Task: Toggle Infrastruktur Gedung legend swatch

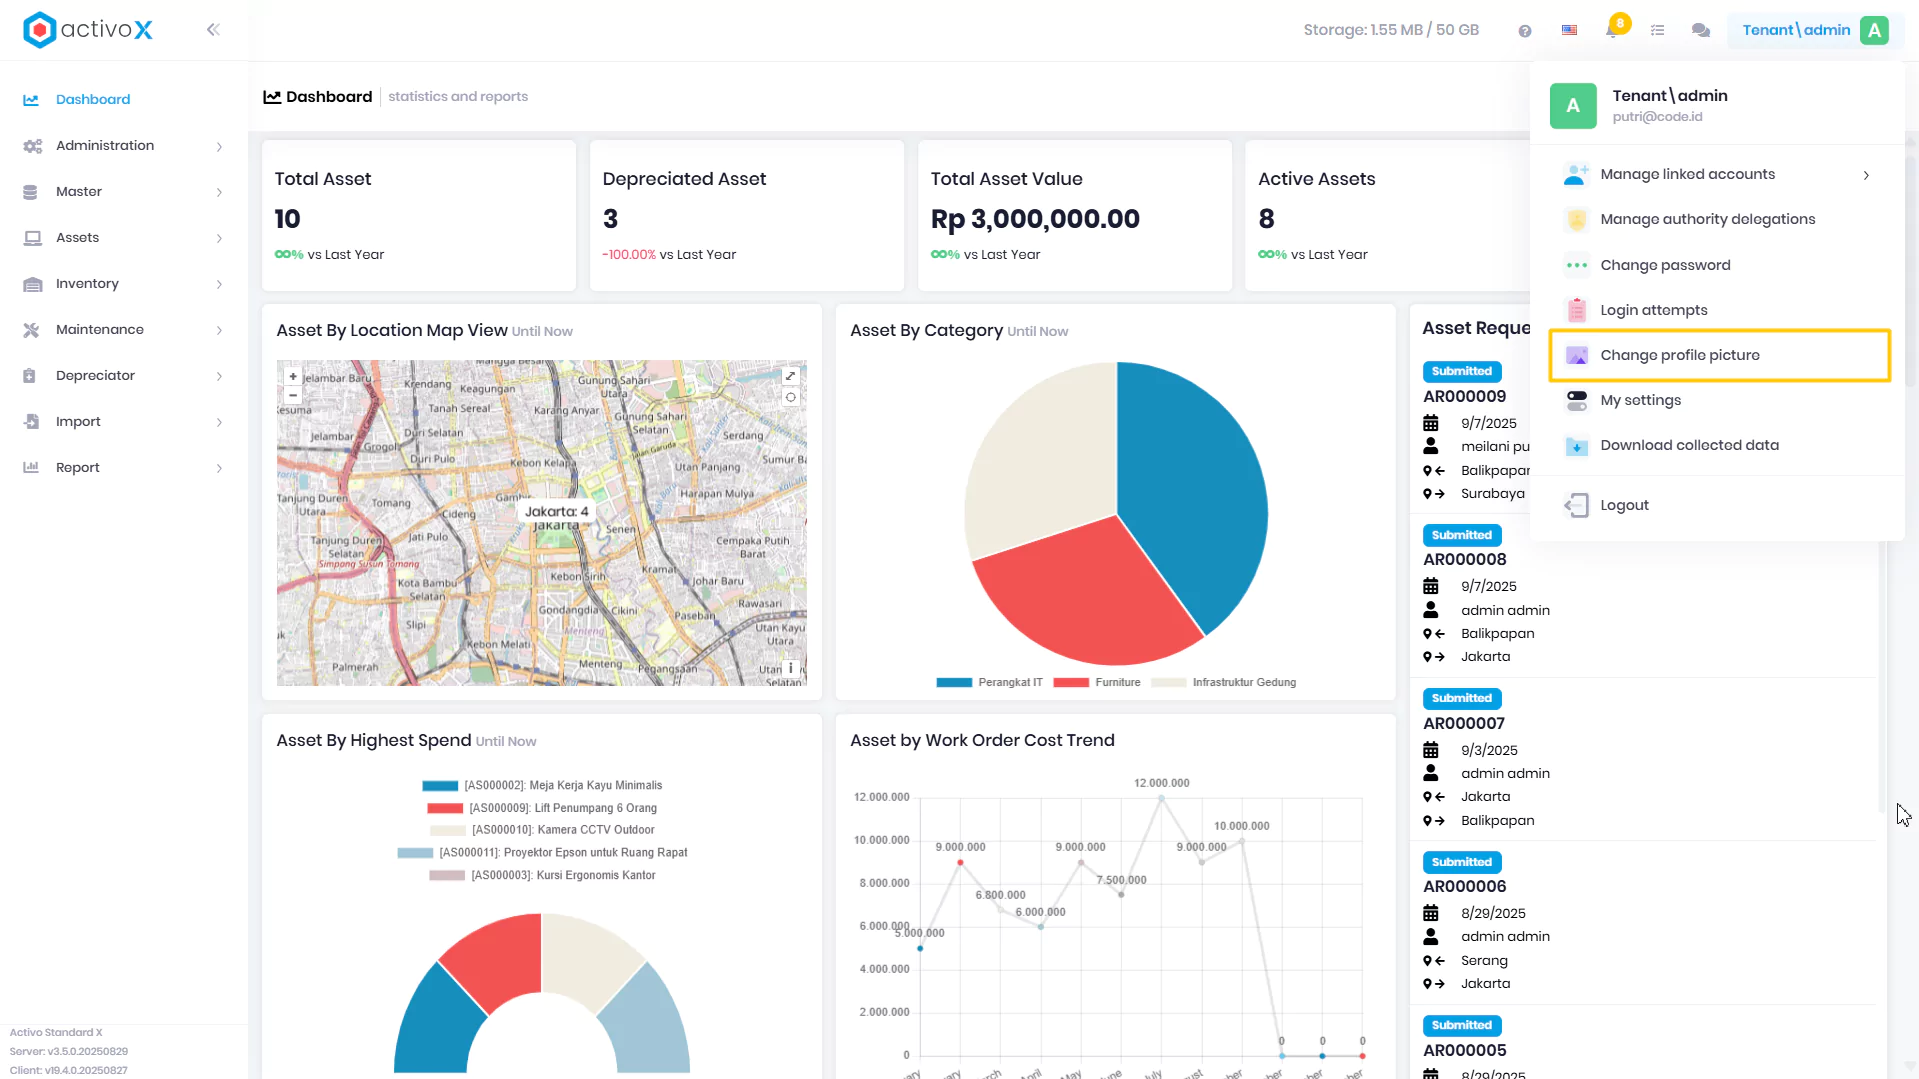Action: (1169, 683)
